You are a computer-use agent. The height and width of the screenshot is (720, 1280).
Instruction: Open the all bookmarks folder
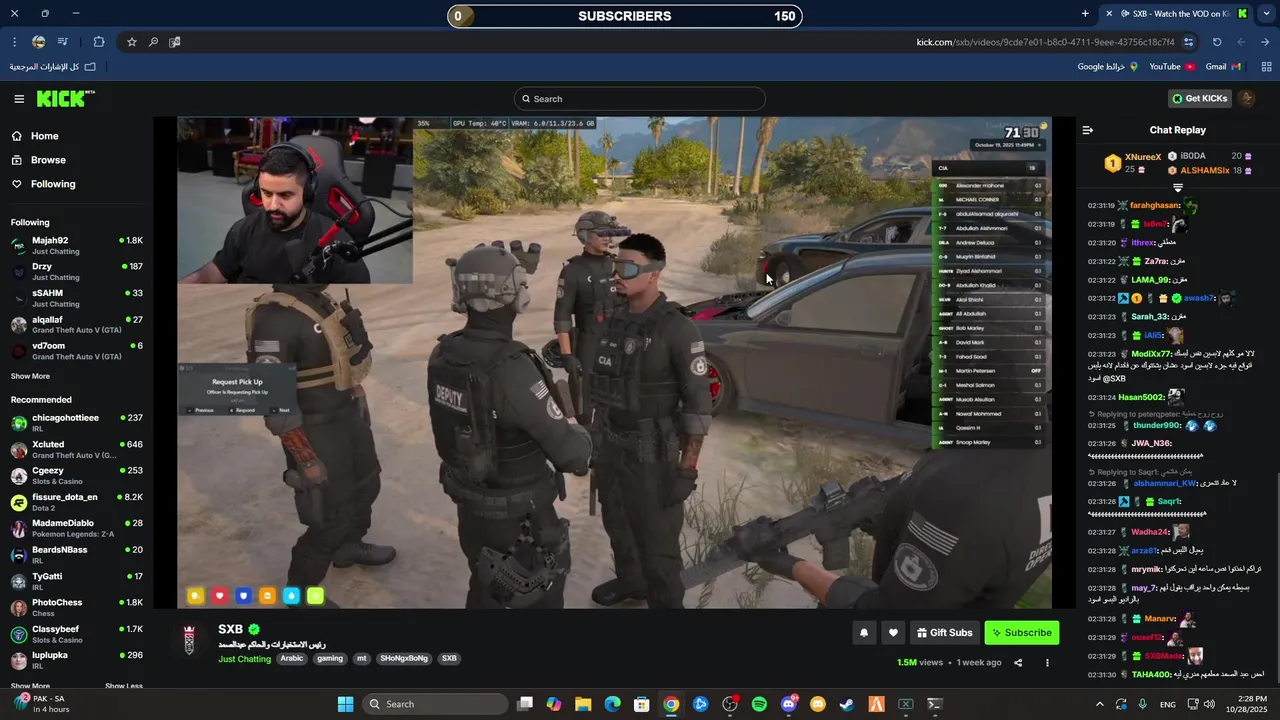52,67
